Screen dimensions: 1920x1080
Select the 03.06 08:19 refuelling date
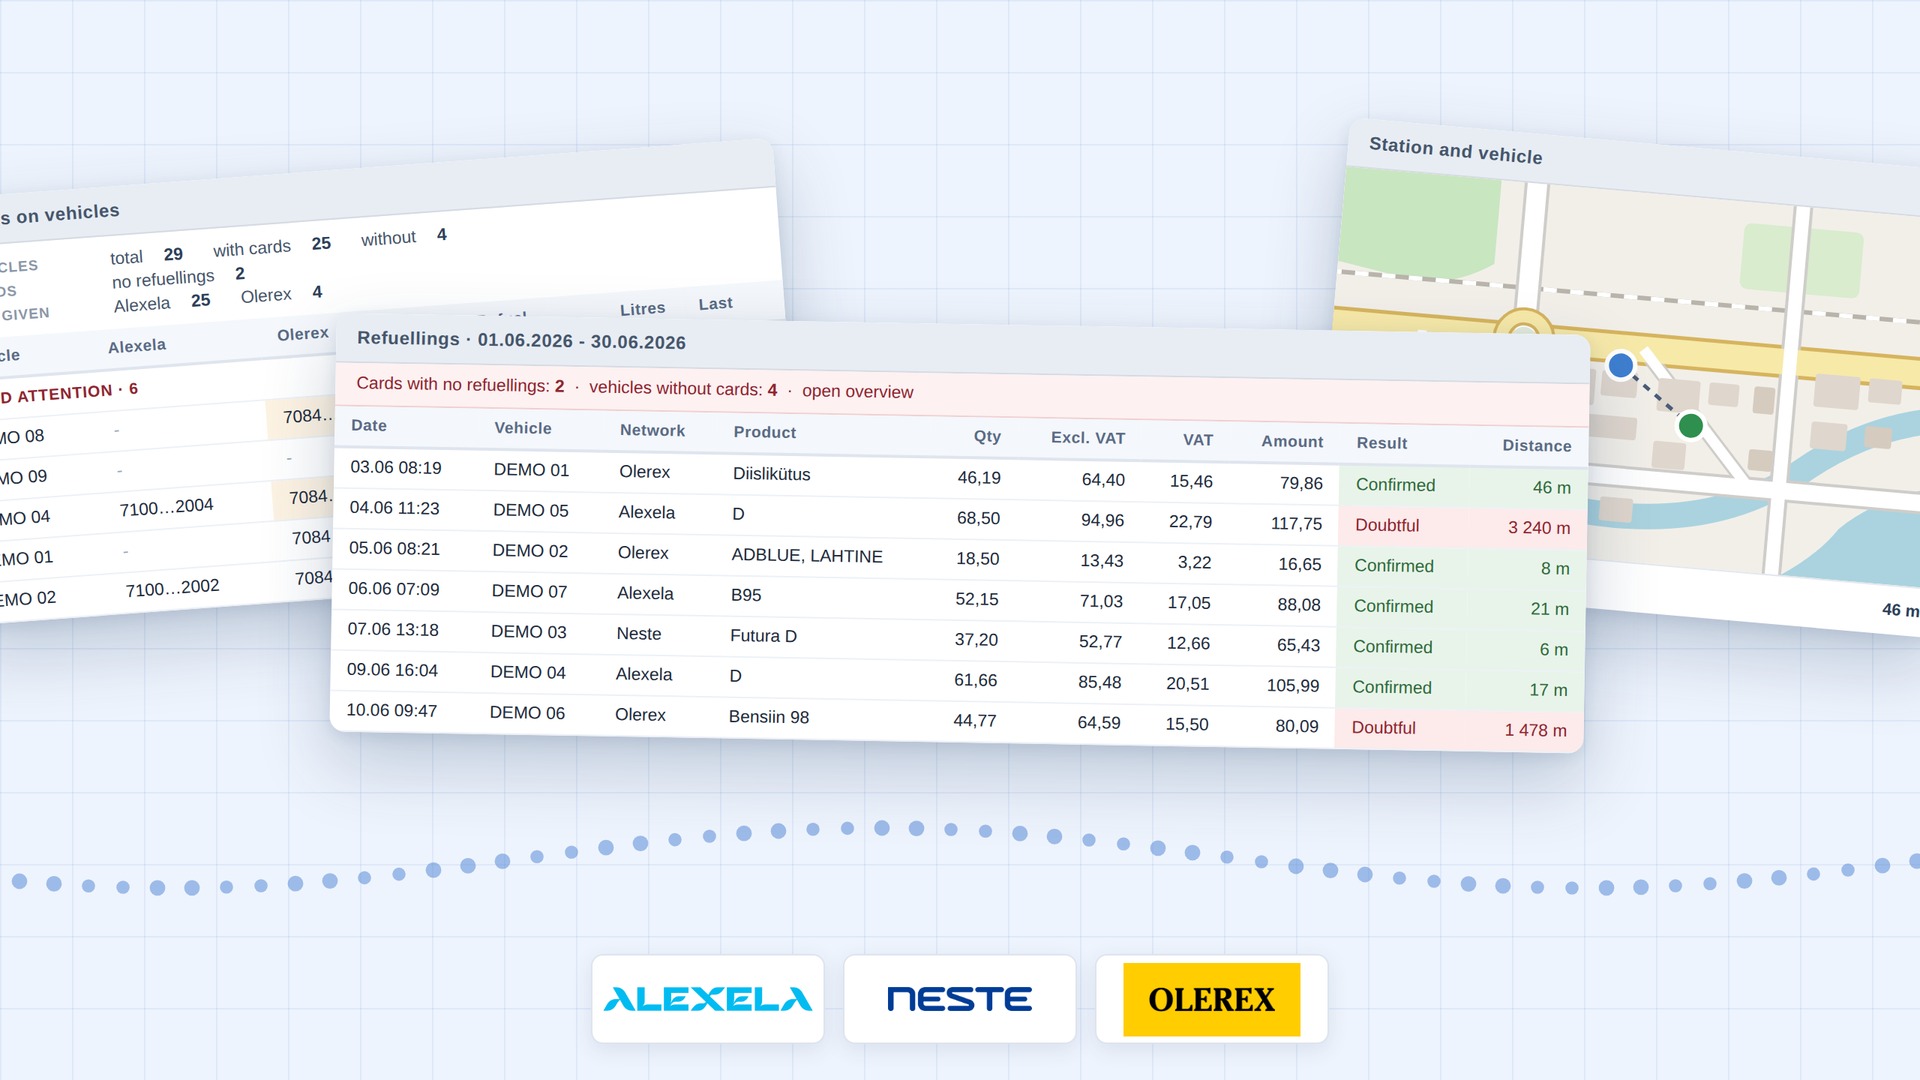(396, 468)
